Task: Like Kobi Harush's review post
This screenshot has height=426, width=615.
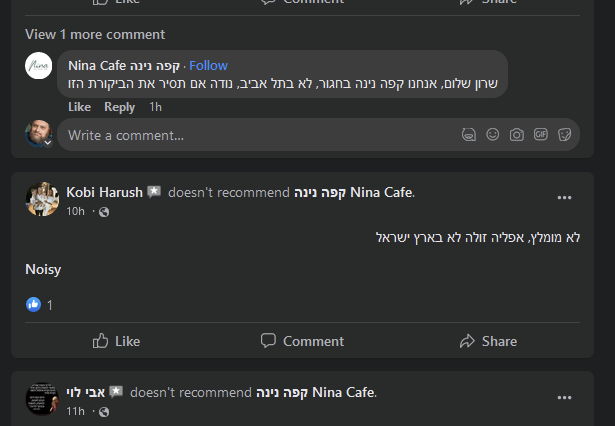Action: pos(116,341)
